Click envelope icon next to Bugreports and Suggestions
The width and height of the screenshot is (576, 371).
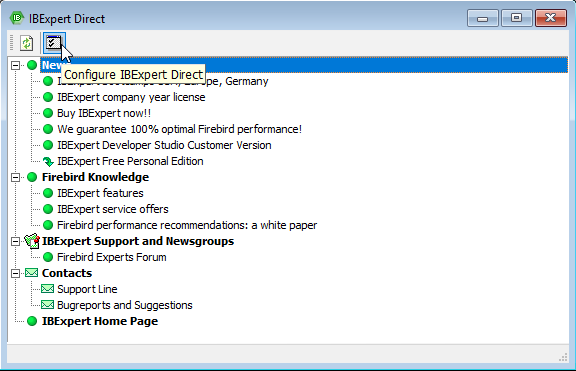pyautogui.click(x=47, y=305)
